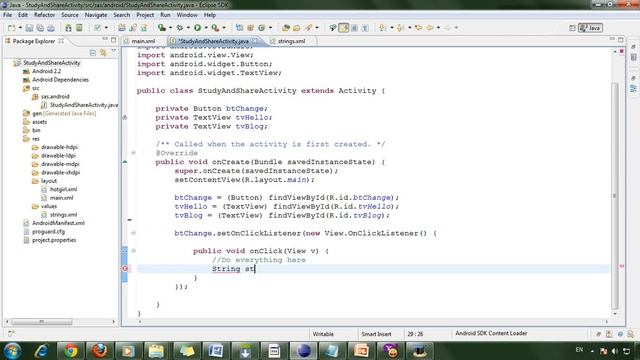Open the Project menu

[145, 15]
